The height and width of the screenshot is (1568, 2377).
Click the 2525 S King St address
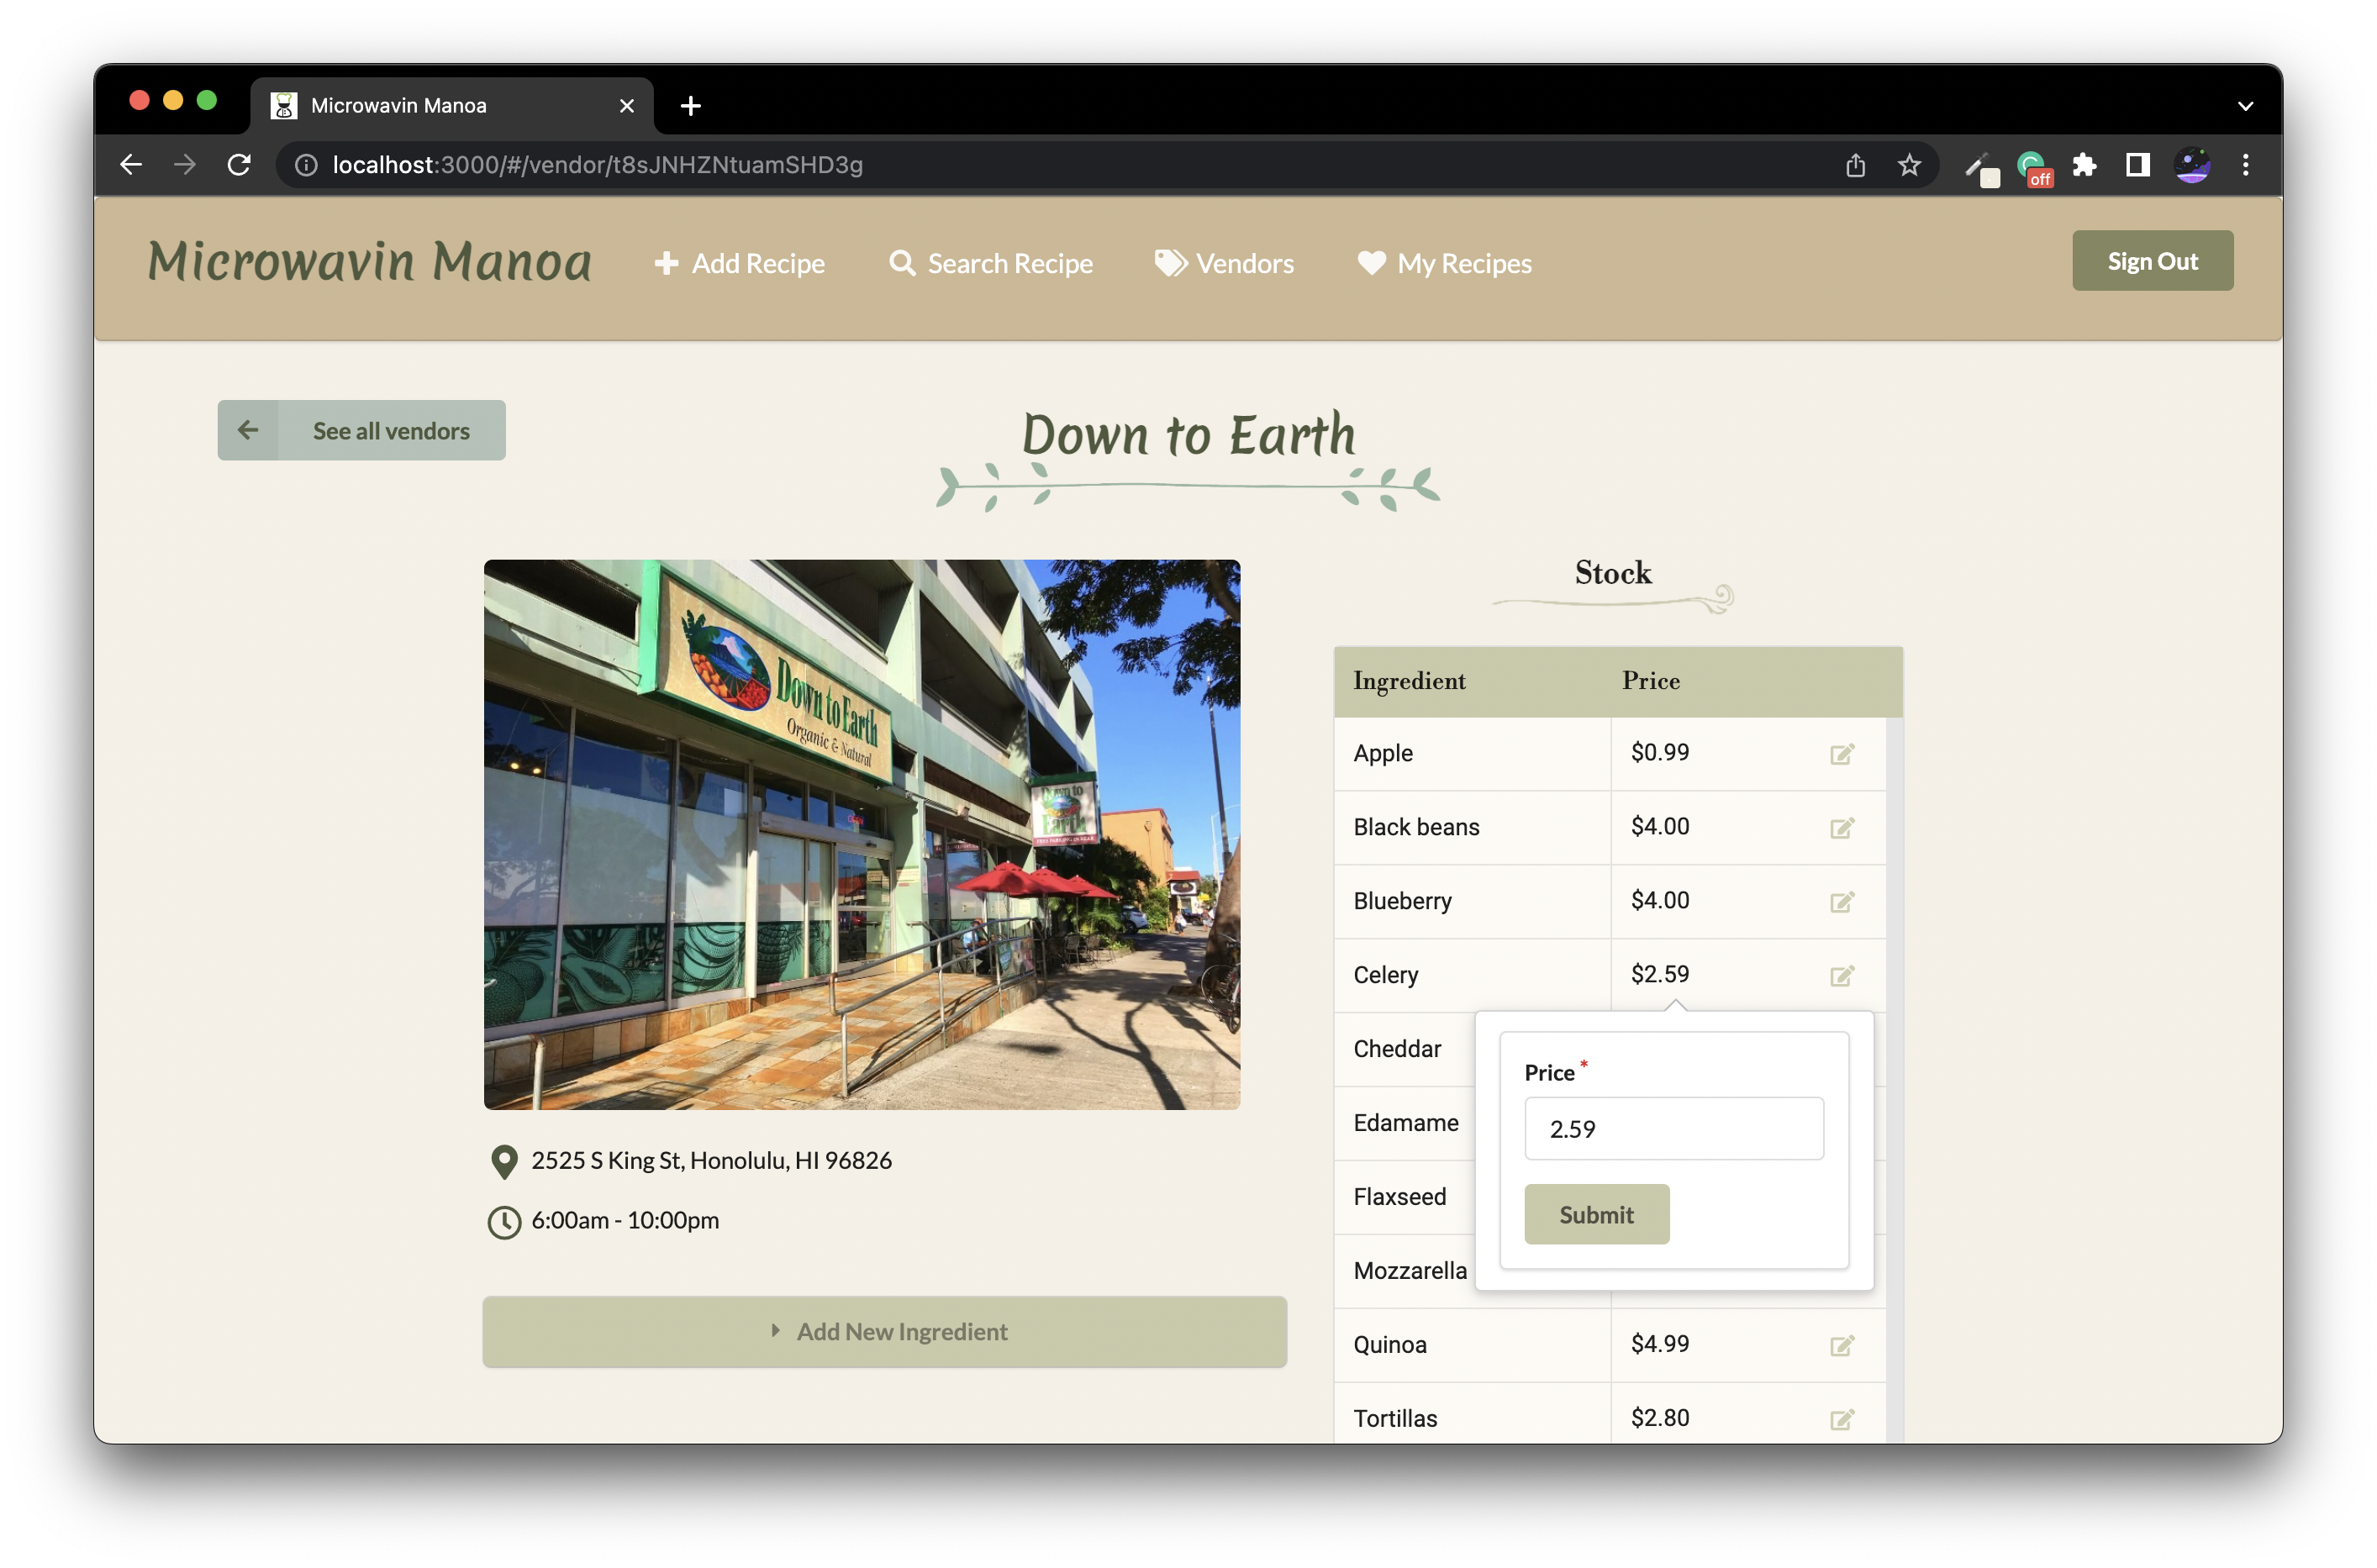tap(712, 1161)
